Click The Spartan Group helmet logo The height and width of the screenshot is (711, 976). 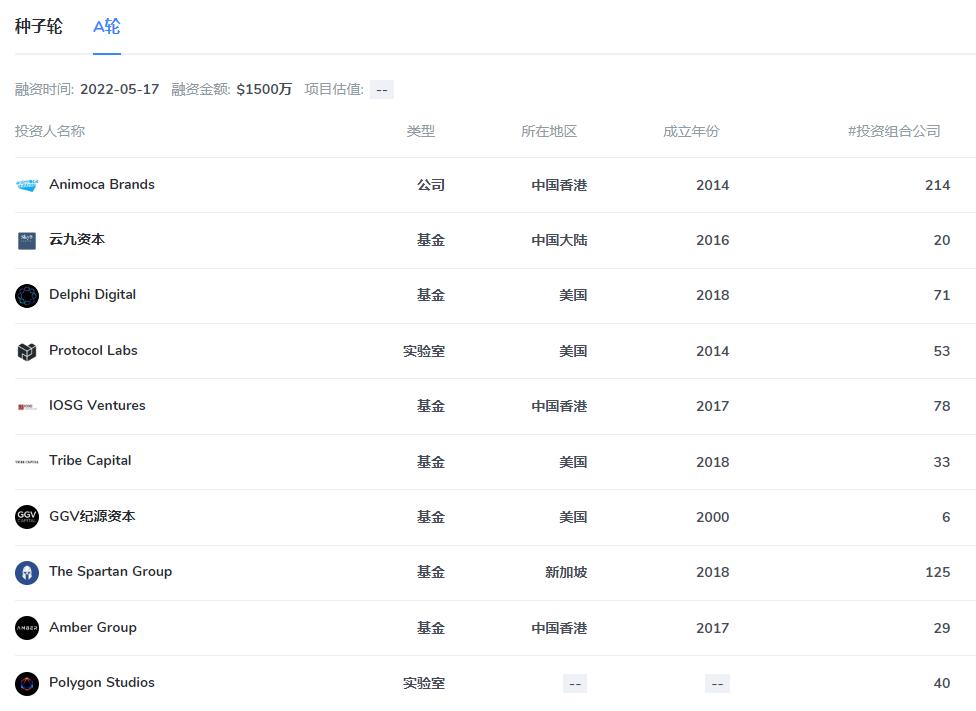(27, 572)
